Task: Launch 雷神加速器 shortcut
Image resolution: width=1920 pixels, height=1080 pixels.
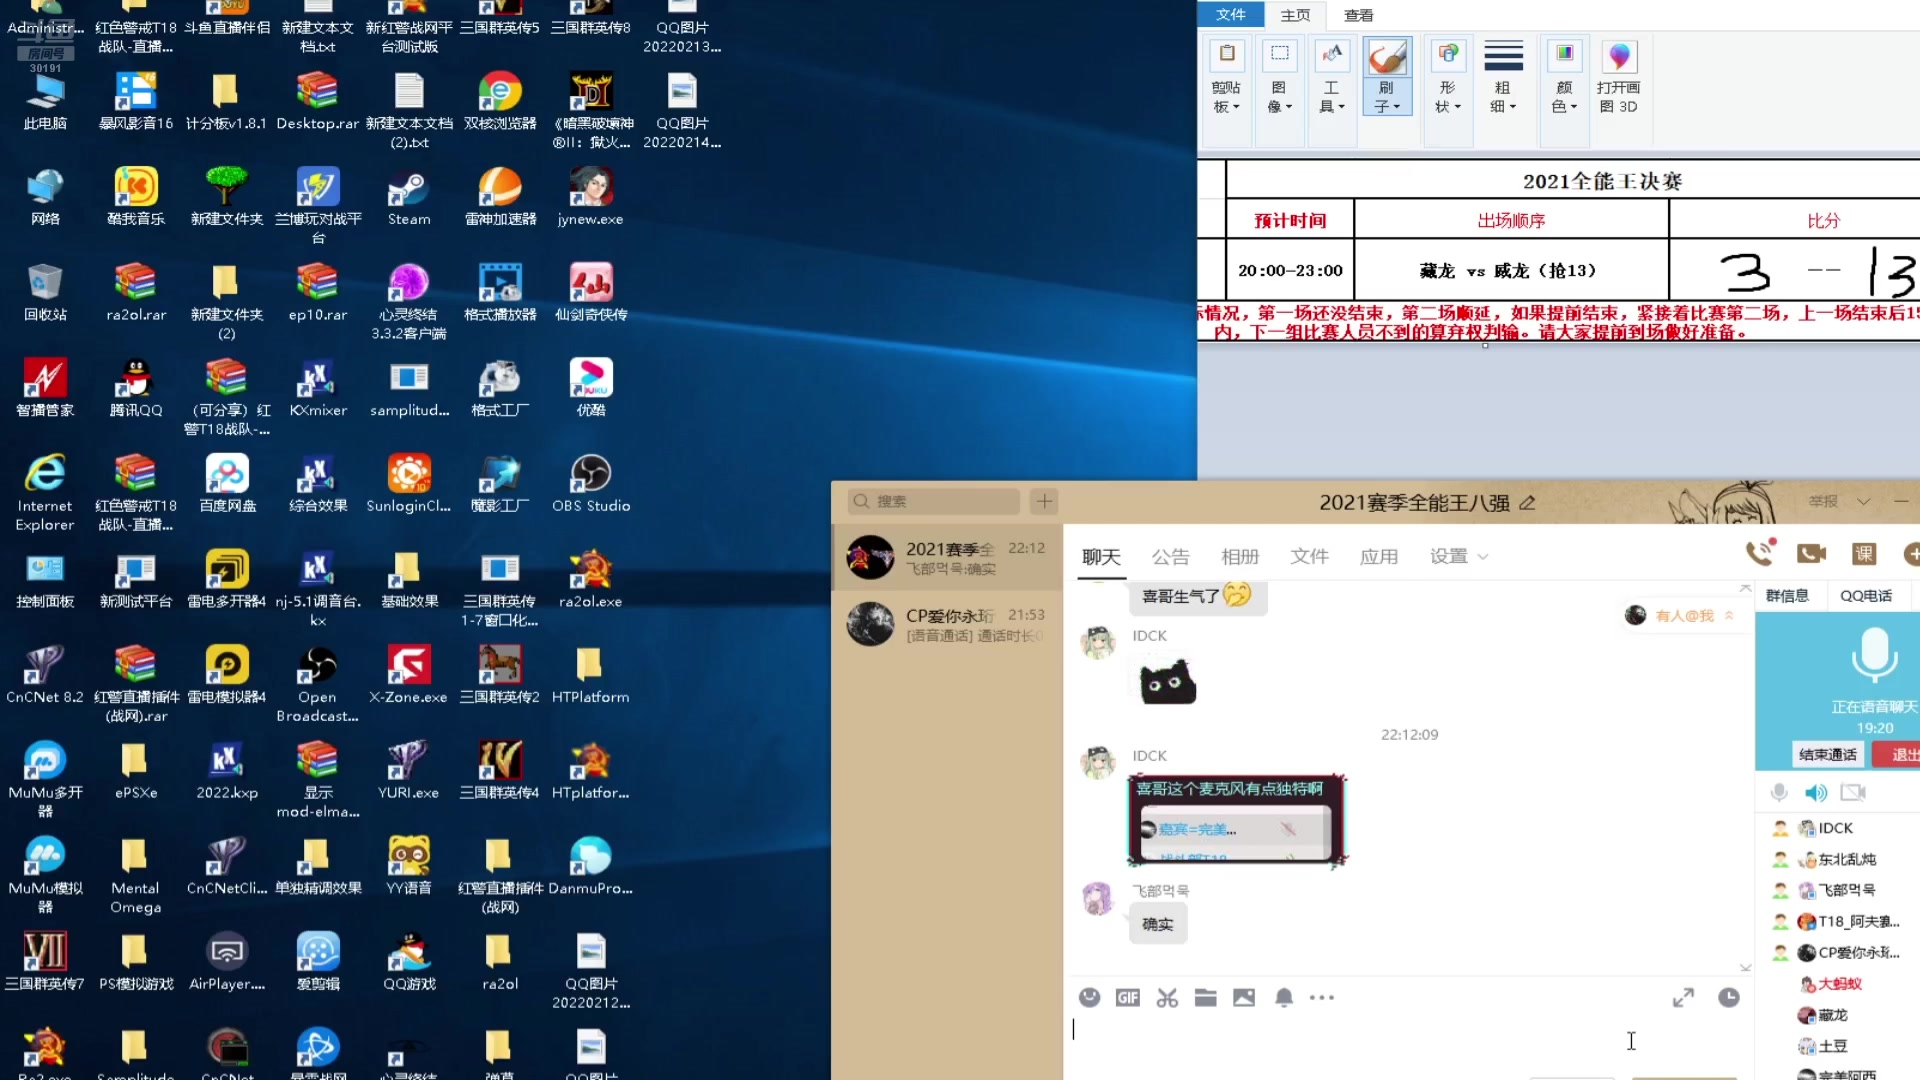Action: tap(500, 197)
